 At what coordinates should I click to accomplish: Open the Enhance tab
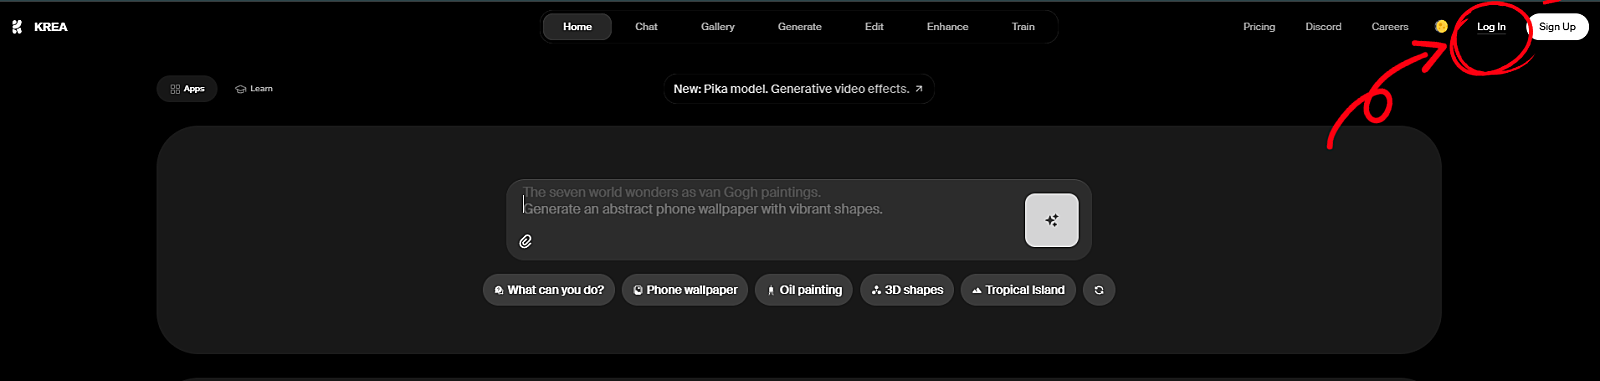click(x=947, y=27)
